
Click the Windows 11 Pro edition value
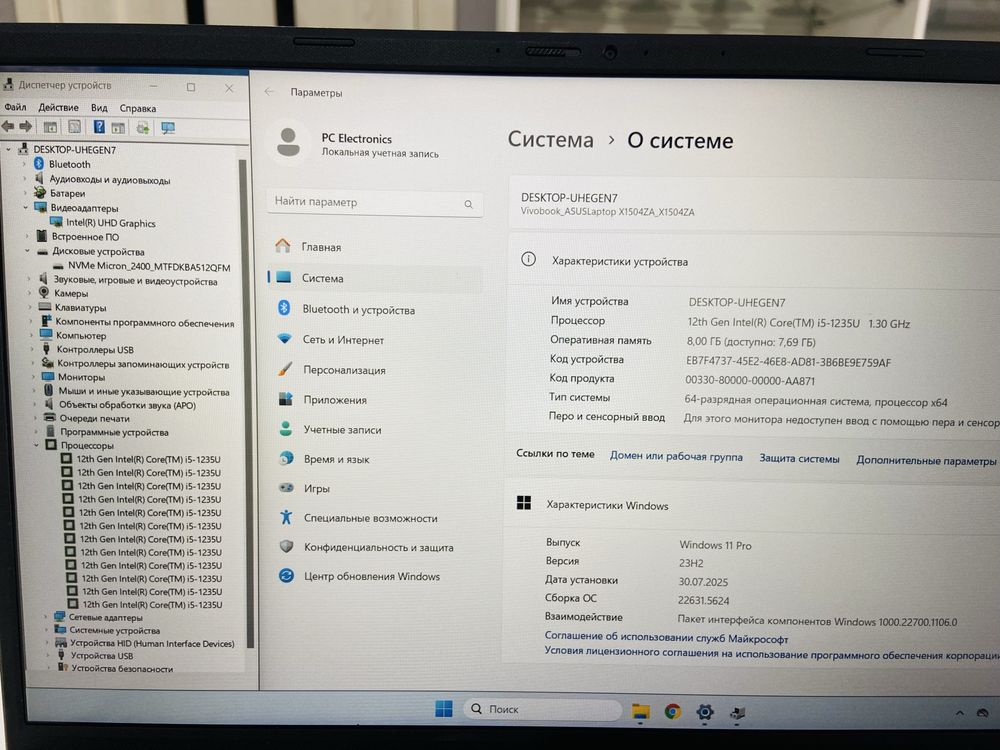click(715, 545)
